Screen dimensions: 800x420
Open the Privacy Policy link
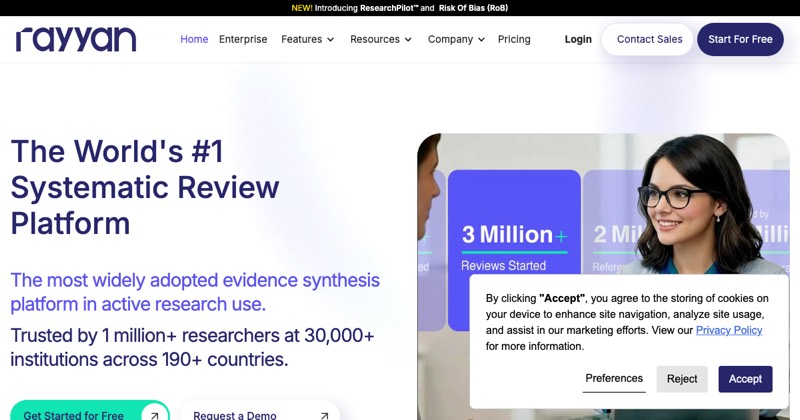click(x=729, y=330)
